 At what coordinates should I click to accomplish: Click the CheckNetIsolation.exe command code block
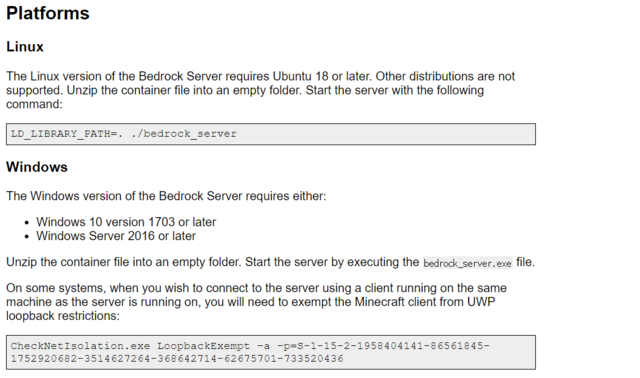[x=271, y=352]
